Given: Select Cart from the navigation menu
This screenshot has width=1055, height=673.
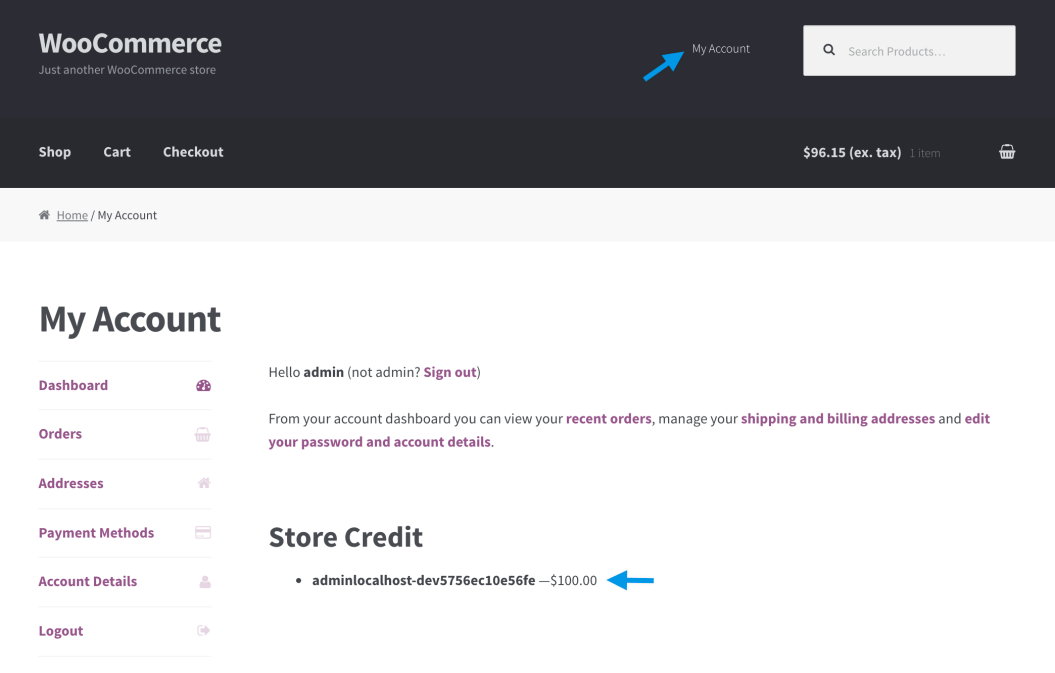Looking at the screenshot, I should pyautogui.click(x=116, y=152).
